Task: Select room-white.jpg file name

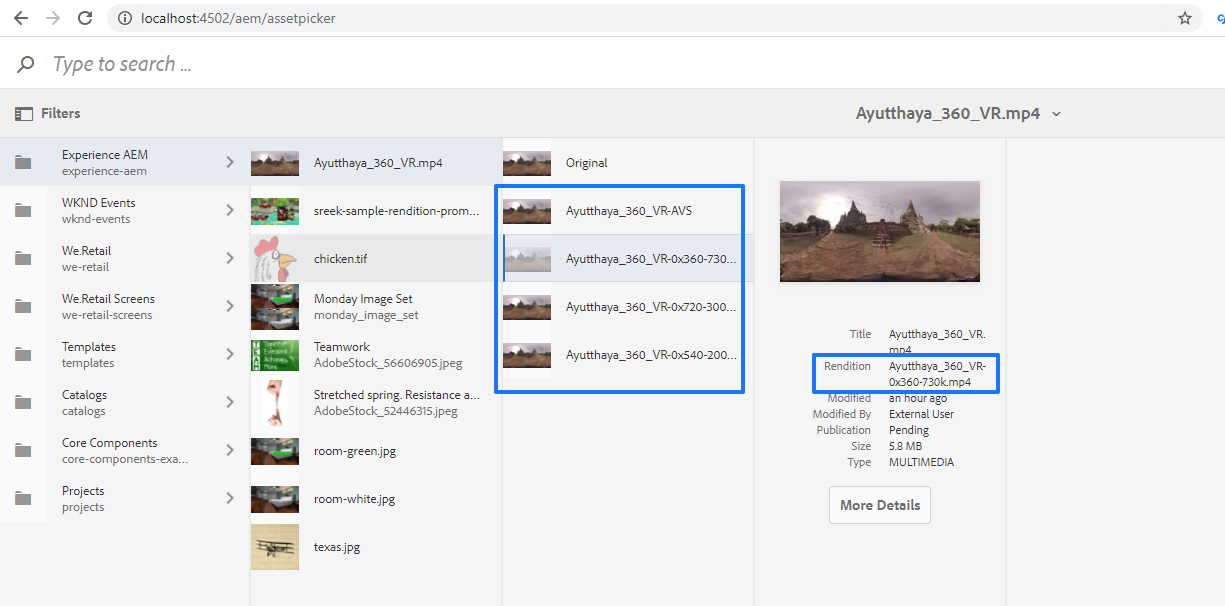Action: tap(354, 499)
